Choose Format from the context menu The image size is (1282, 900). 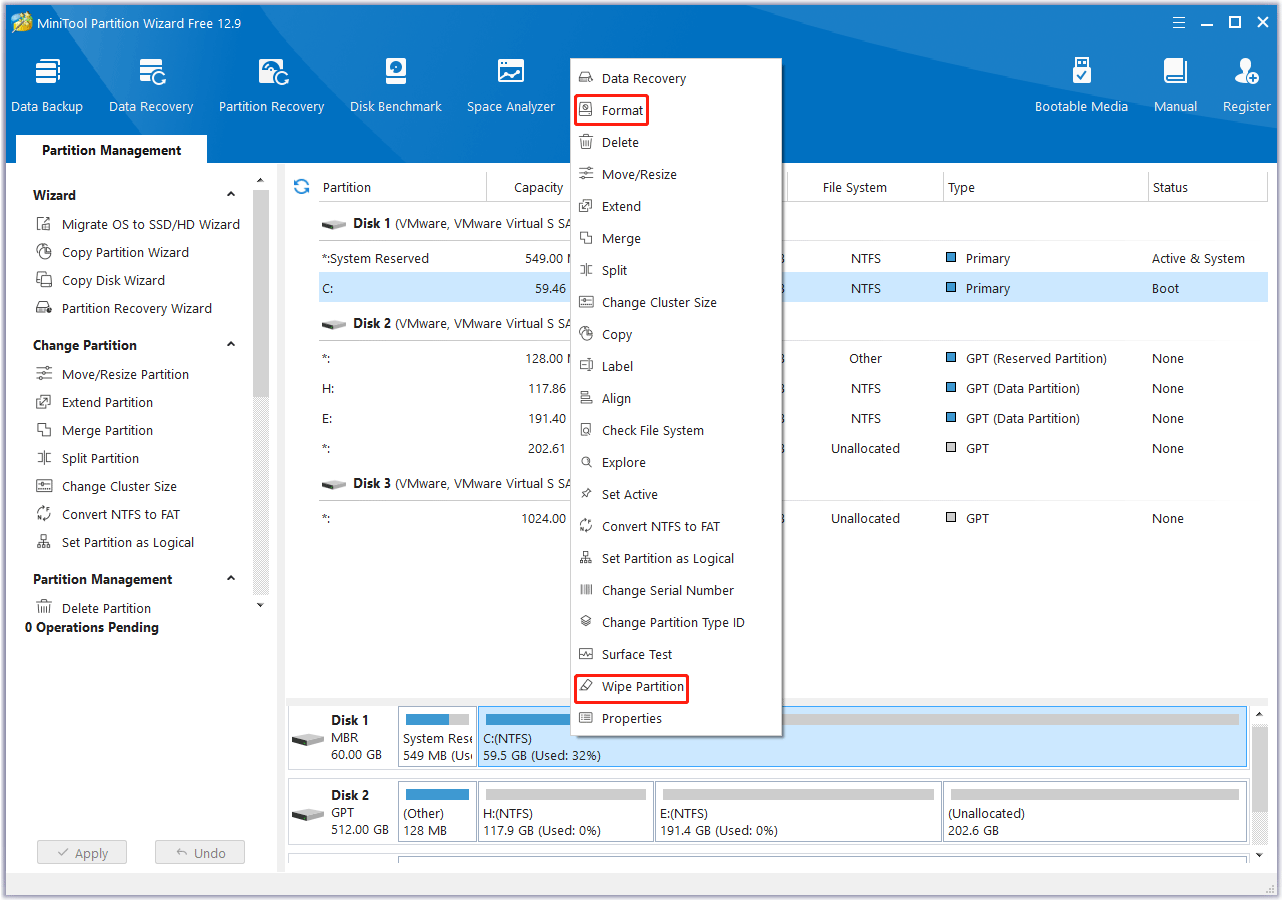click(622, 111)
